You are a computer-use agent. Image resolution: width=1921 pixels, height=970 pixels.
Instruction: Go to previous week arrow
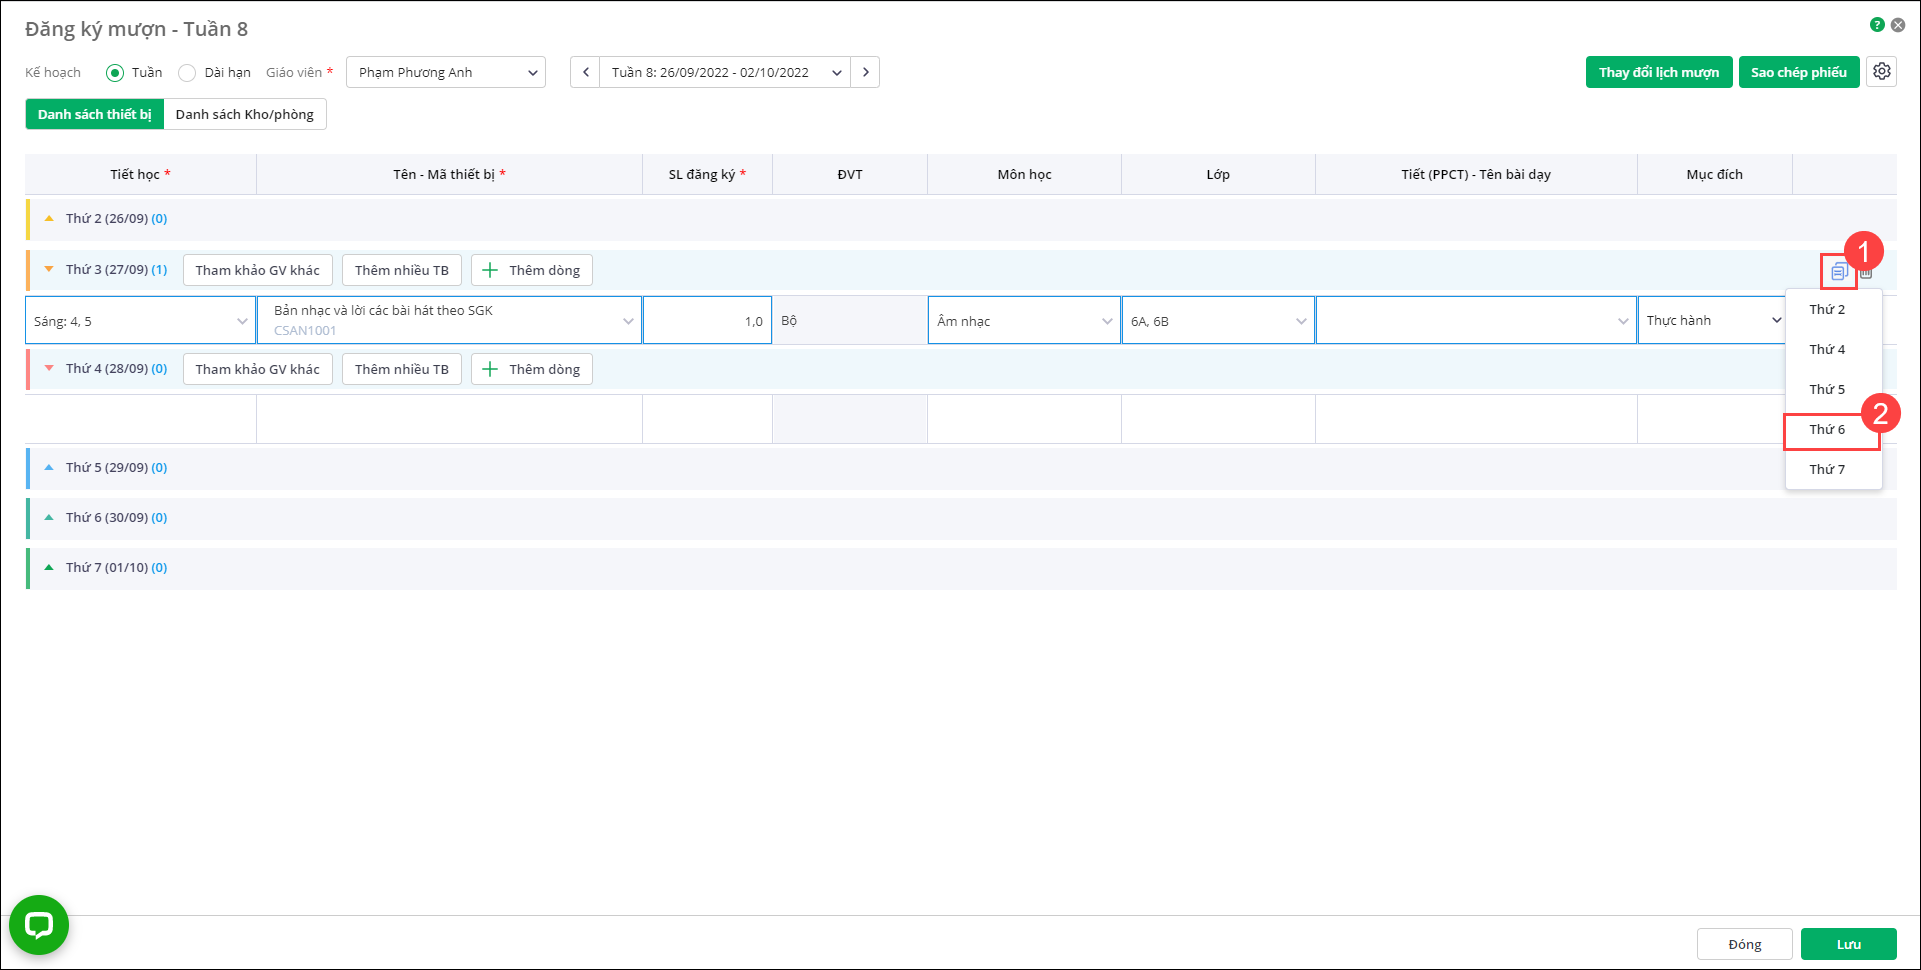[586, 72]
